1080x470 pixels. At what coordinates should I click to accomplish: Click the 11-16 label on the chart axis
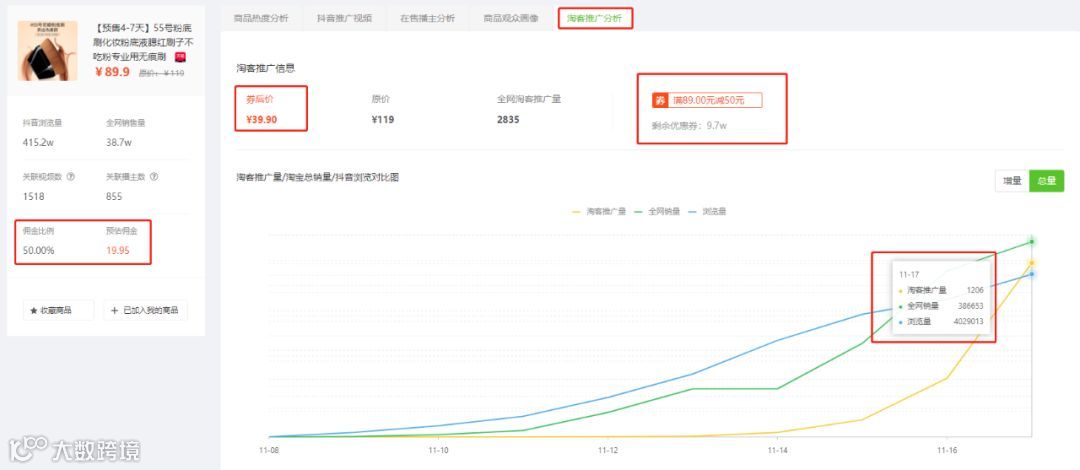pyautogui.click(x=946, y=450)
